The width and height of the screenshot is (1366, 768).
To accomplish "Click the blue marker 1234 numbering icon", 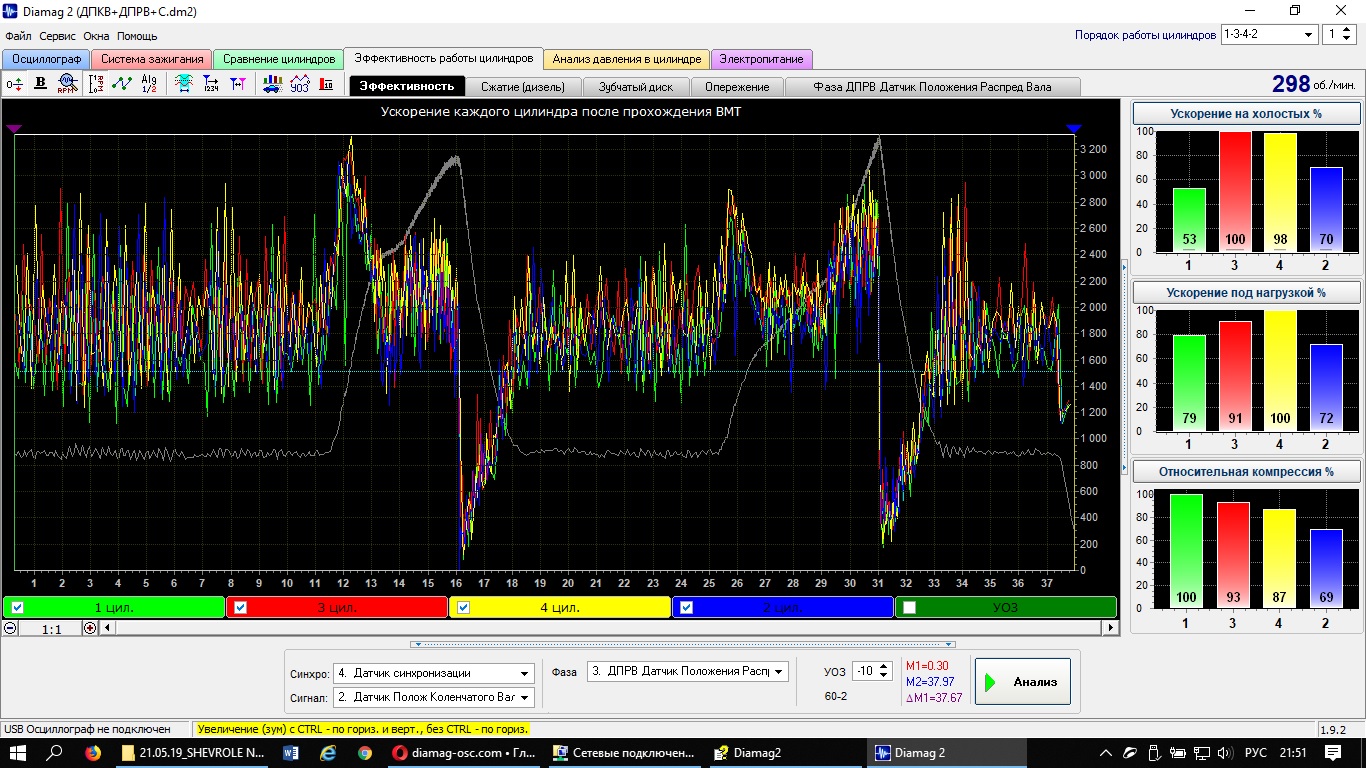I will (211, 84).
